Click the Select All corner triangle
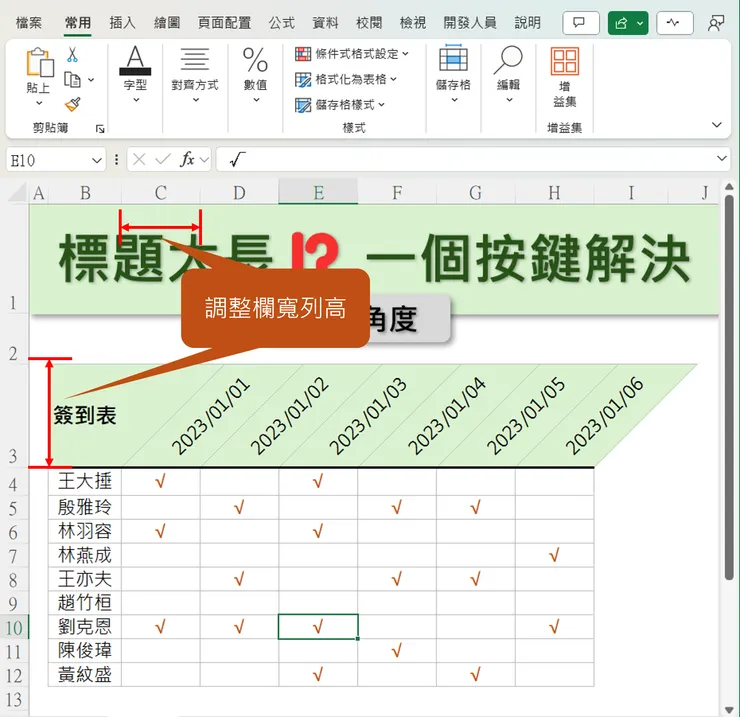The height and width of the screenshot is (717, 740). (18, 193)
